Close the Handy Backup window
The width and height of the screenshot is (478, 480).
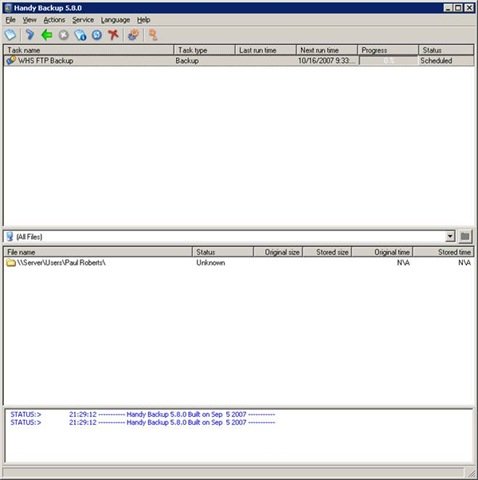[x=469, y=8]
